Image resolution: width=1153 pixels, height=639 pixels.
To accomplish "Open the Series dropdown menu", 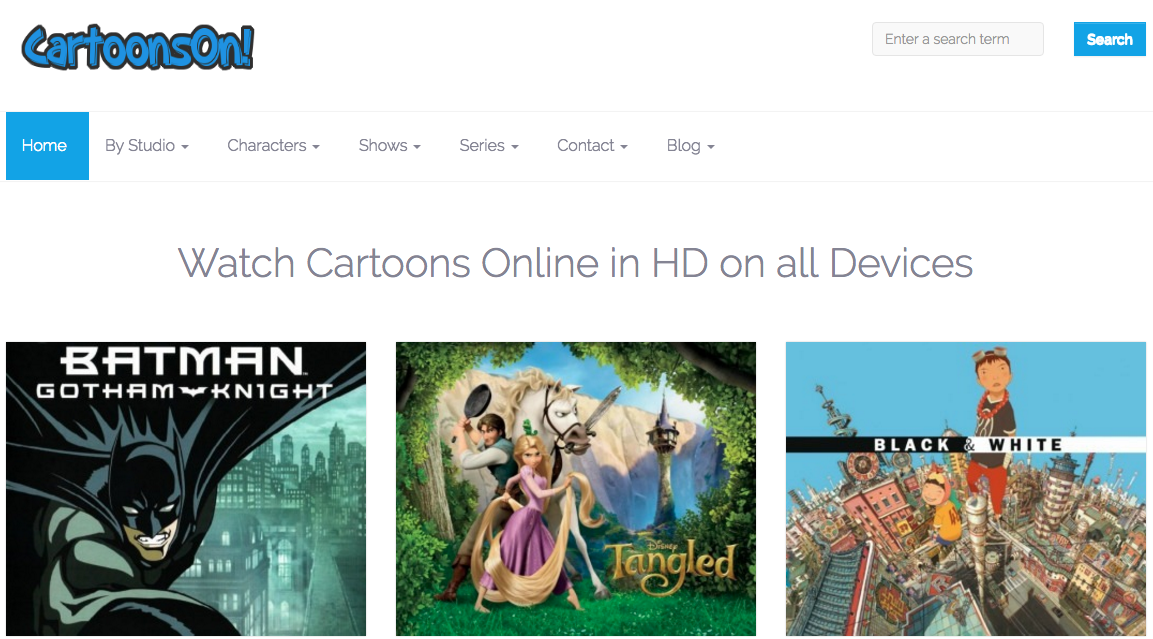I will click(x=489, y=146).
